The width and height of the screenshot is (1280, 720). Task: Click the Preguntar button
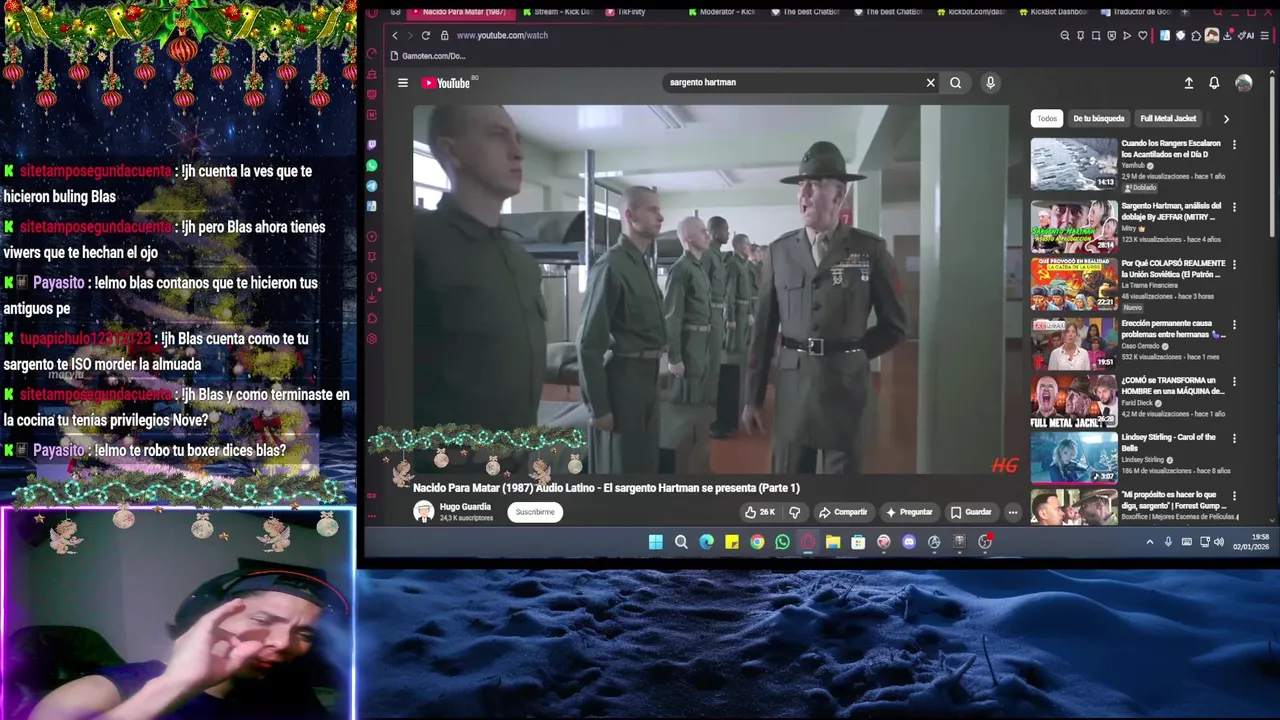909,512
